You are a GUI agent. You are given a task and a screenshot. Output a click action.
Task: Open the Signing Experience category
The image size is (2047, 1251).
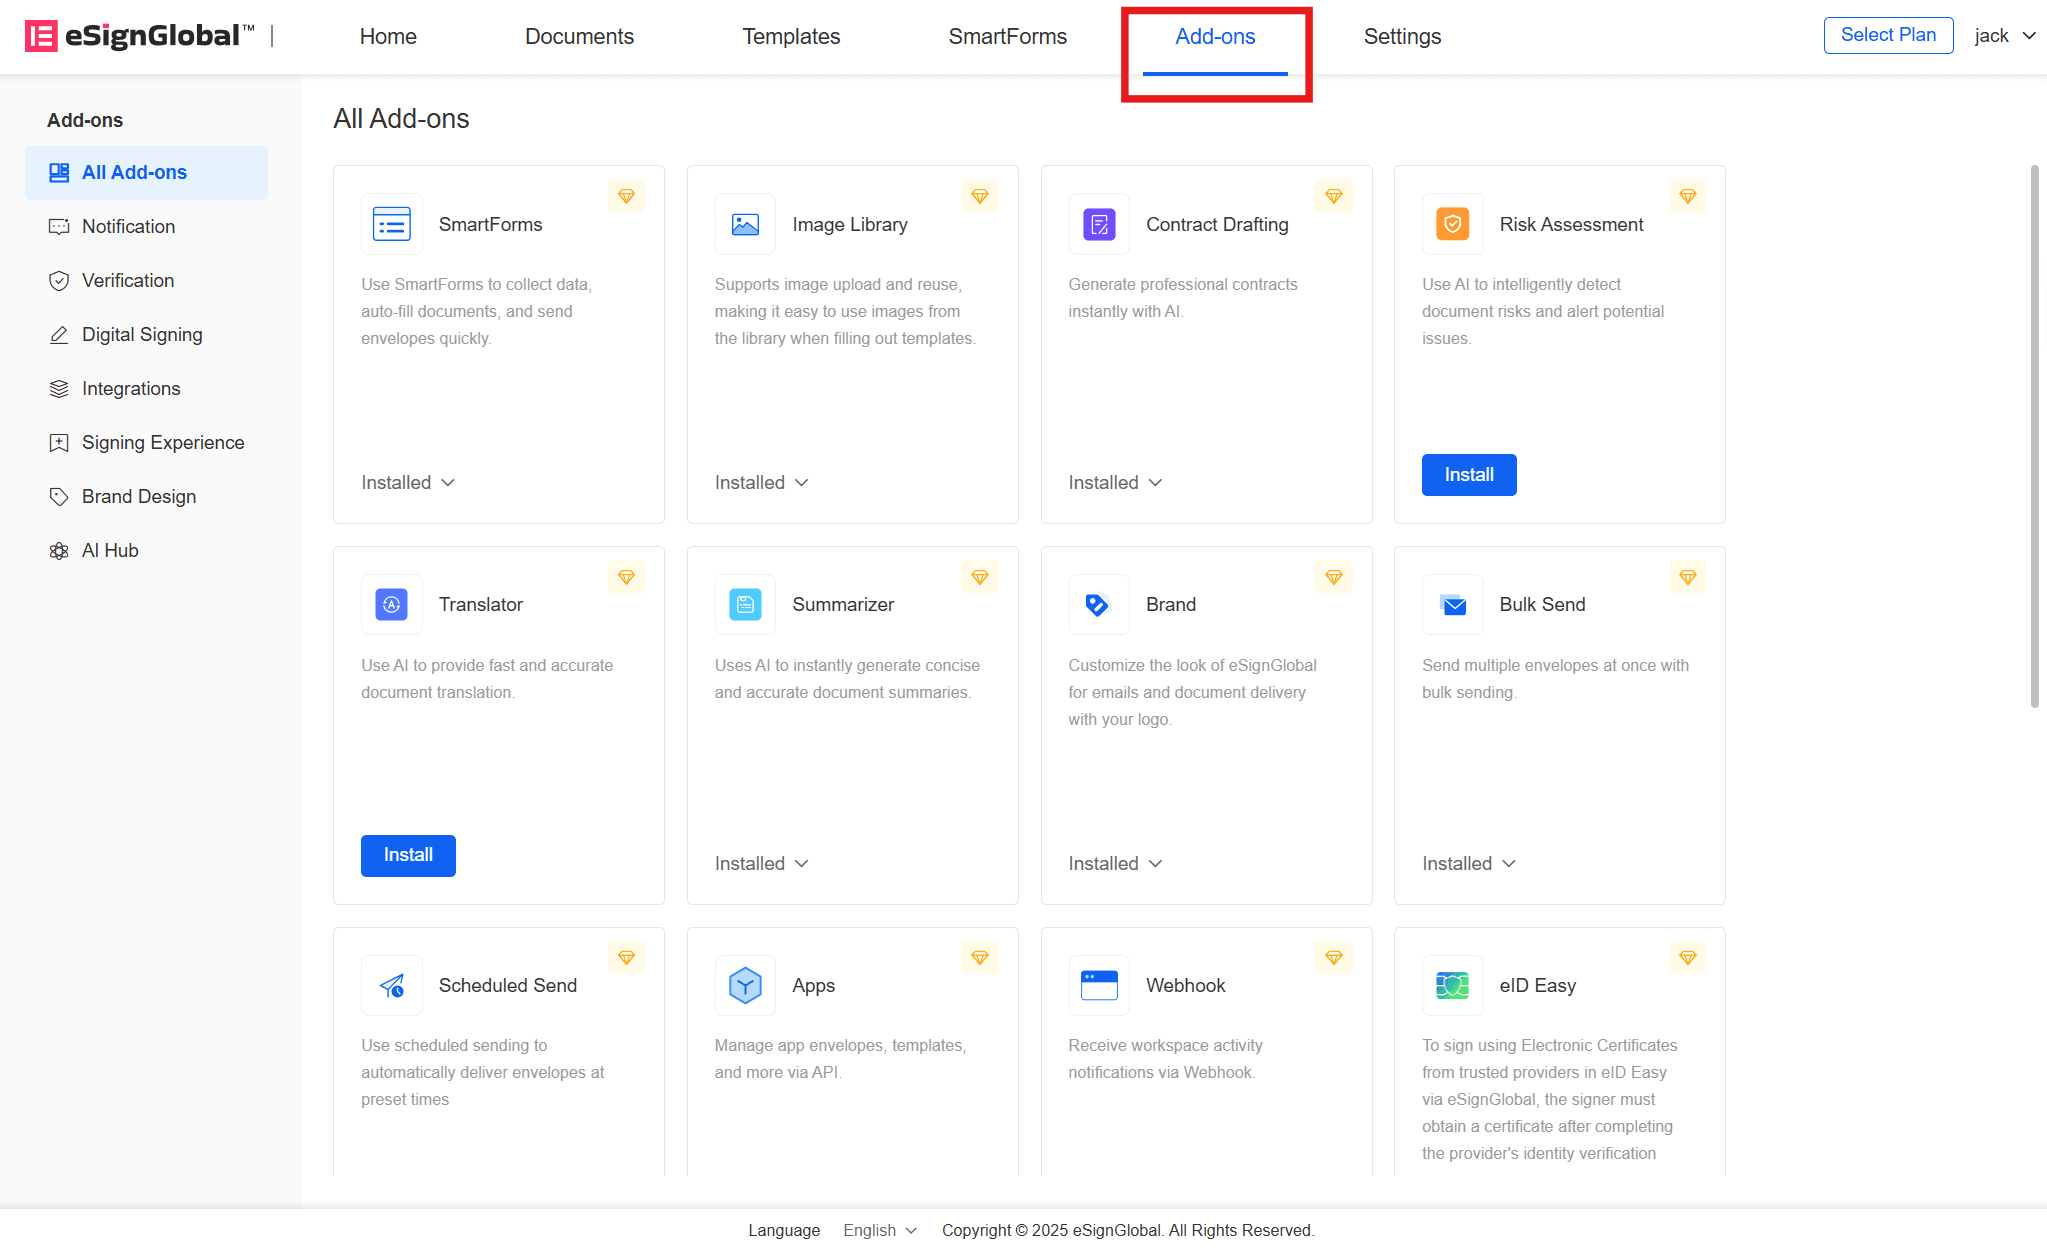(x=146, y=443)
